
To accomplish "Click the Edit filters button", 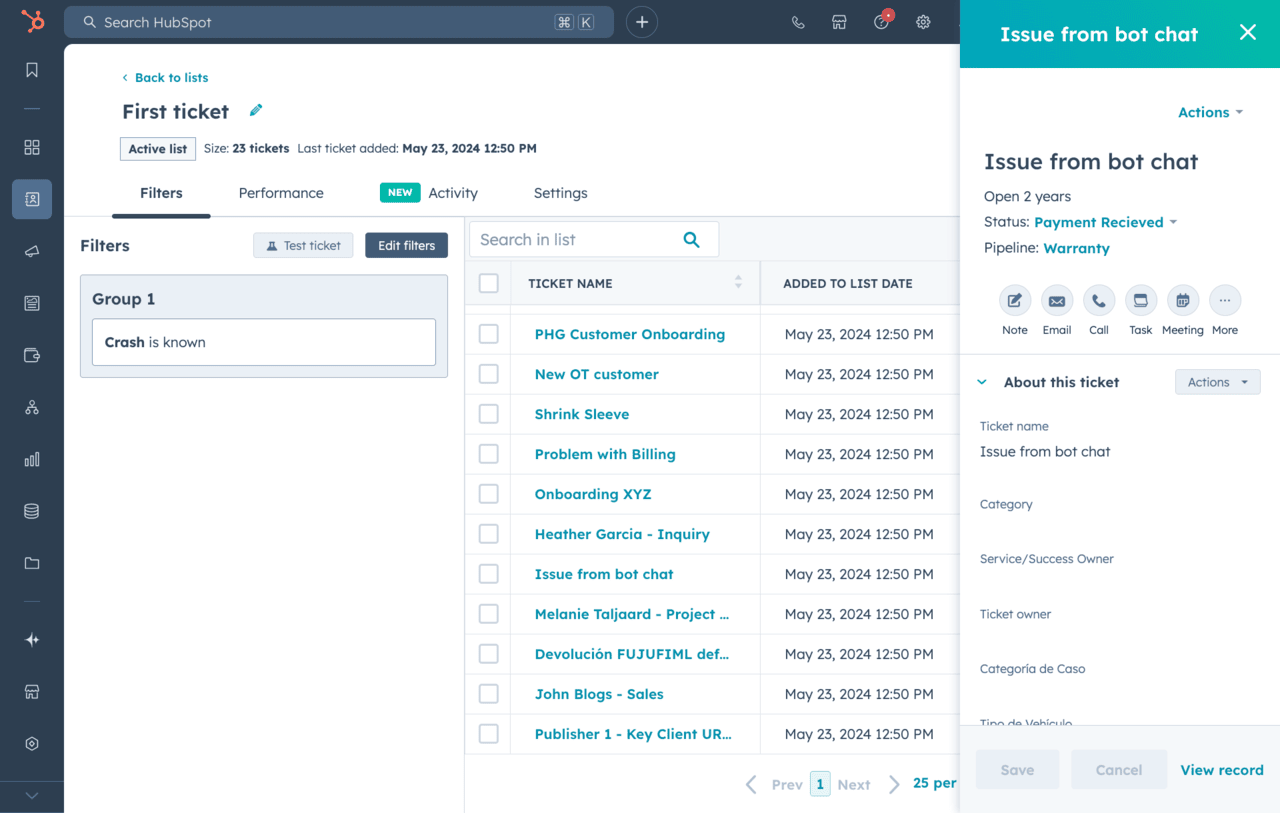I will pyautogui.click(x=406, y=245).
